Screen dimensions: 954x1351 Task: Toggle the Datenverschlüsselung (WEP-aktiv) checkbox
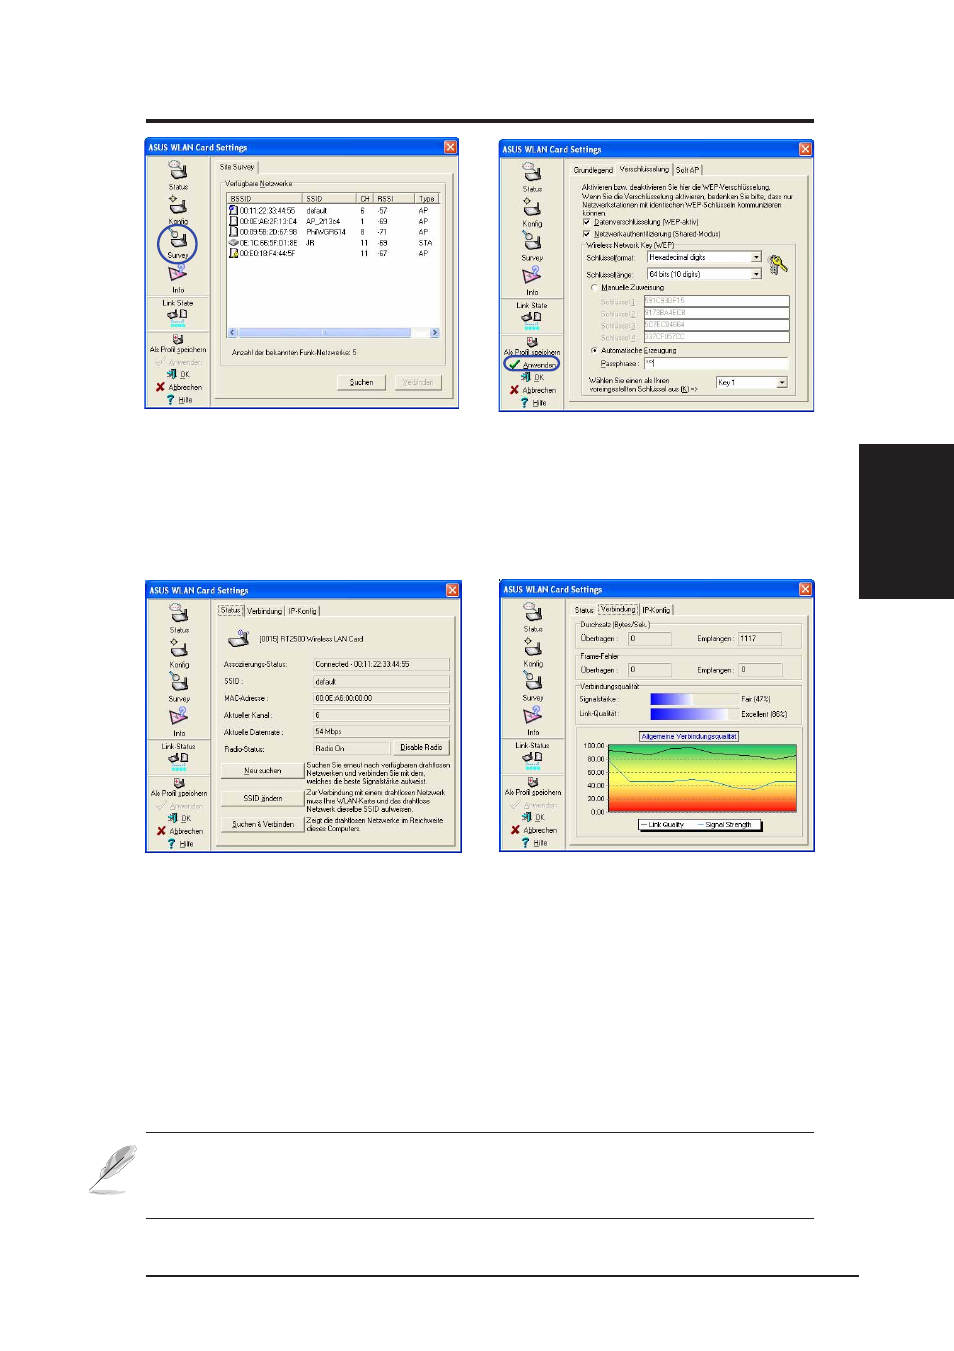pos(587,222)
